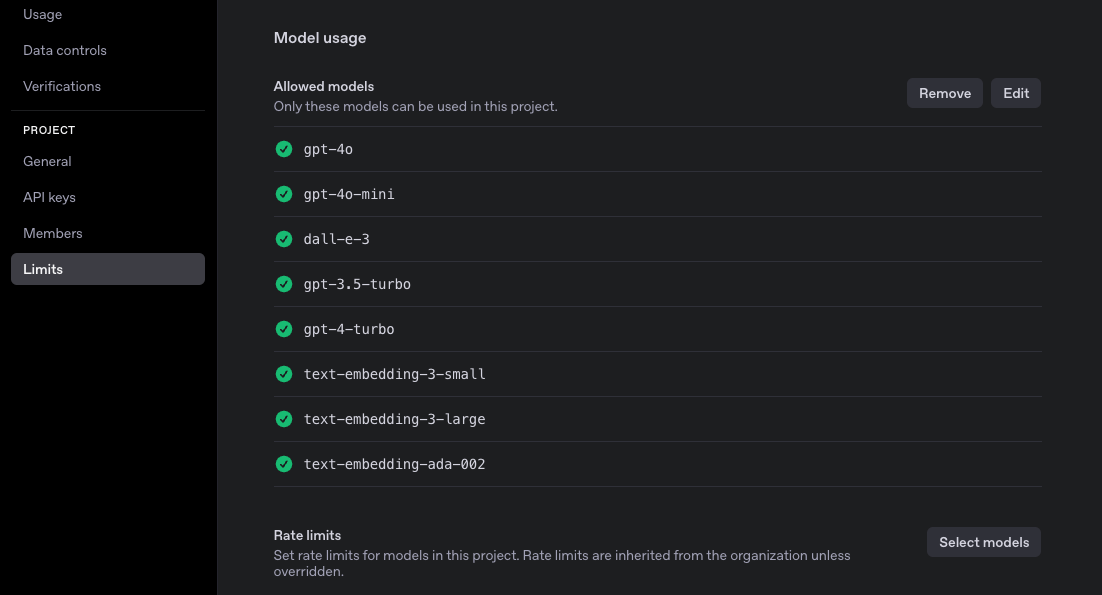Switch to the API keys section
The height and width of the screenshot is (595, 1102).
(x=49, y=197)
